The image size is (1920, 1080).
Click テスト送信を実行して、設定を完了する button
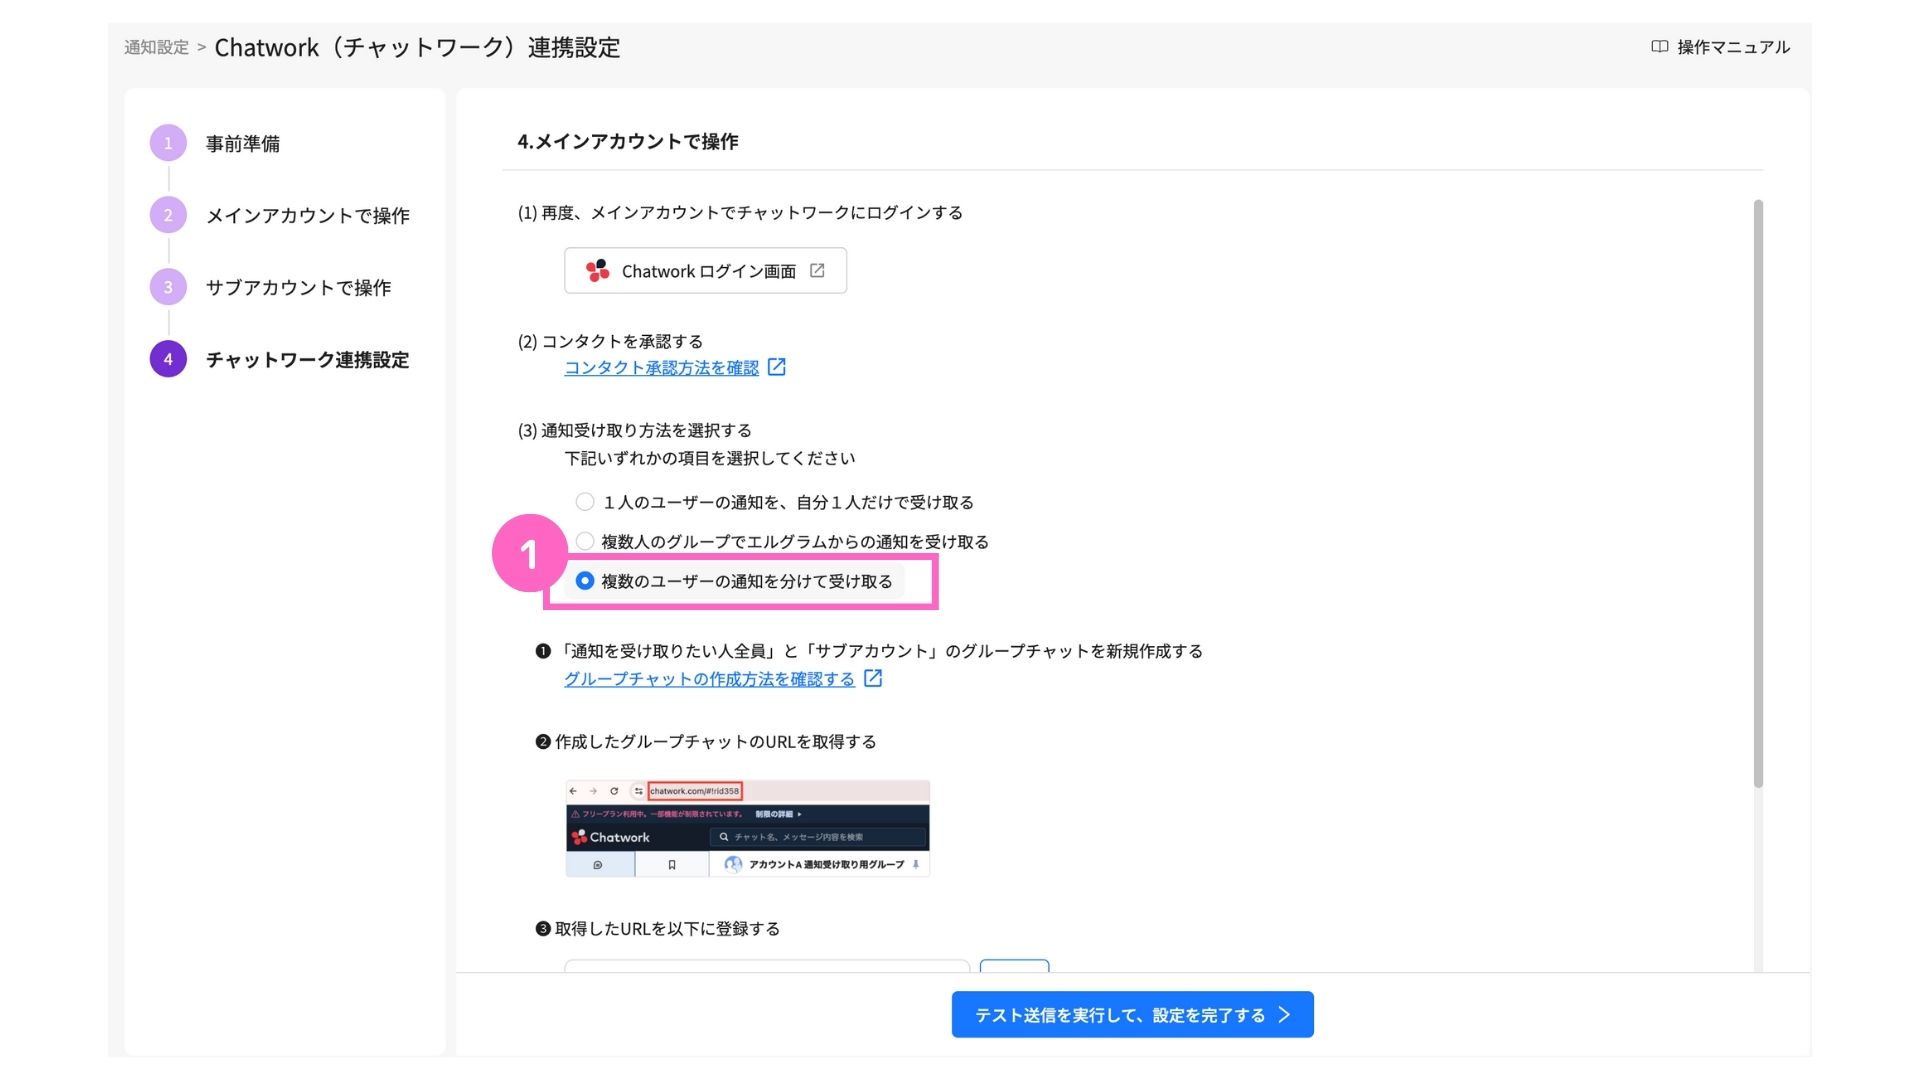(1132, 1015)
